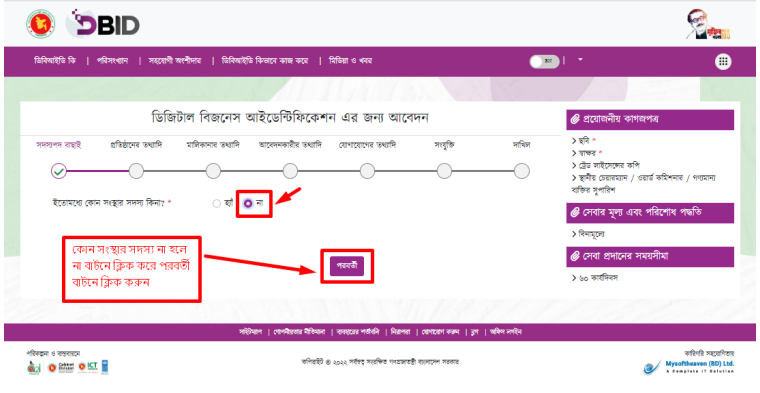Open the সাইটম্যাপ footer link
This screenshot has height=393, width=760.
pyautogui.click(x=250, y=332)
